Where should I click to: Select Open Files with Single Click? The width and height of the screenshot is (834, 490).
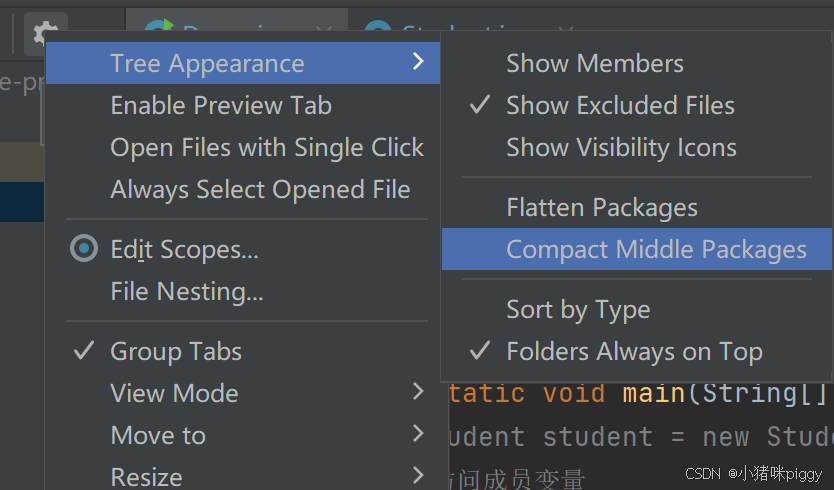243,147
